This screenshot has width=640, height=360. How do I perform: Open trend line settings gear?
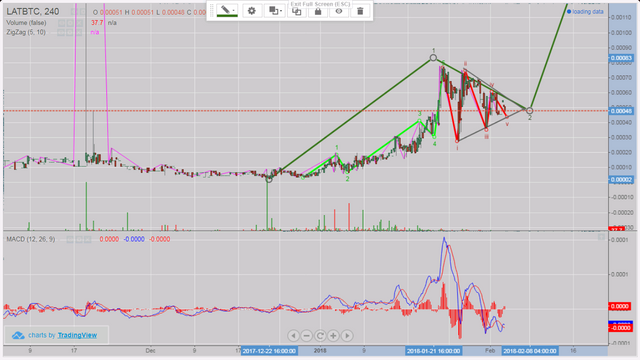[x=252, y=11]
